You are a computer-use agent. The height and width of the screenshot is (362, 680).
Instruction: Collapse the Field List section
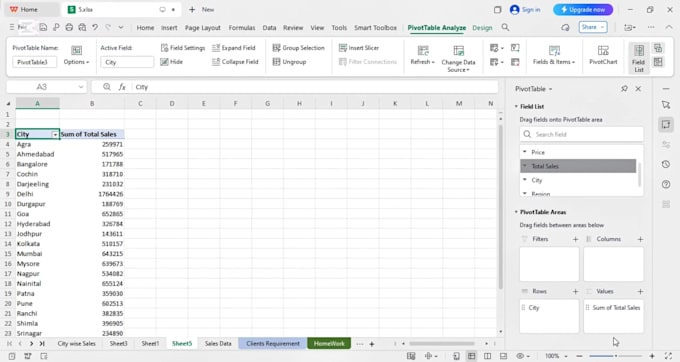(x=516, y=106)
